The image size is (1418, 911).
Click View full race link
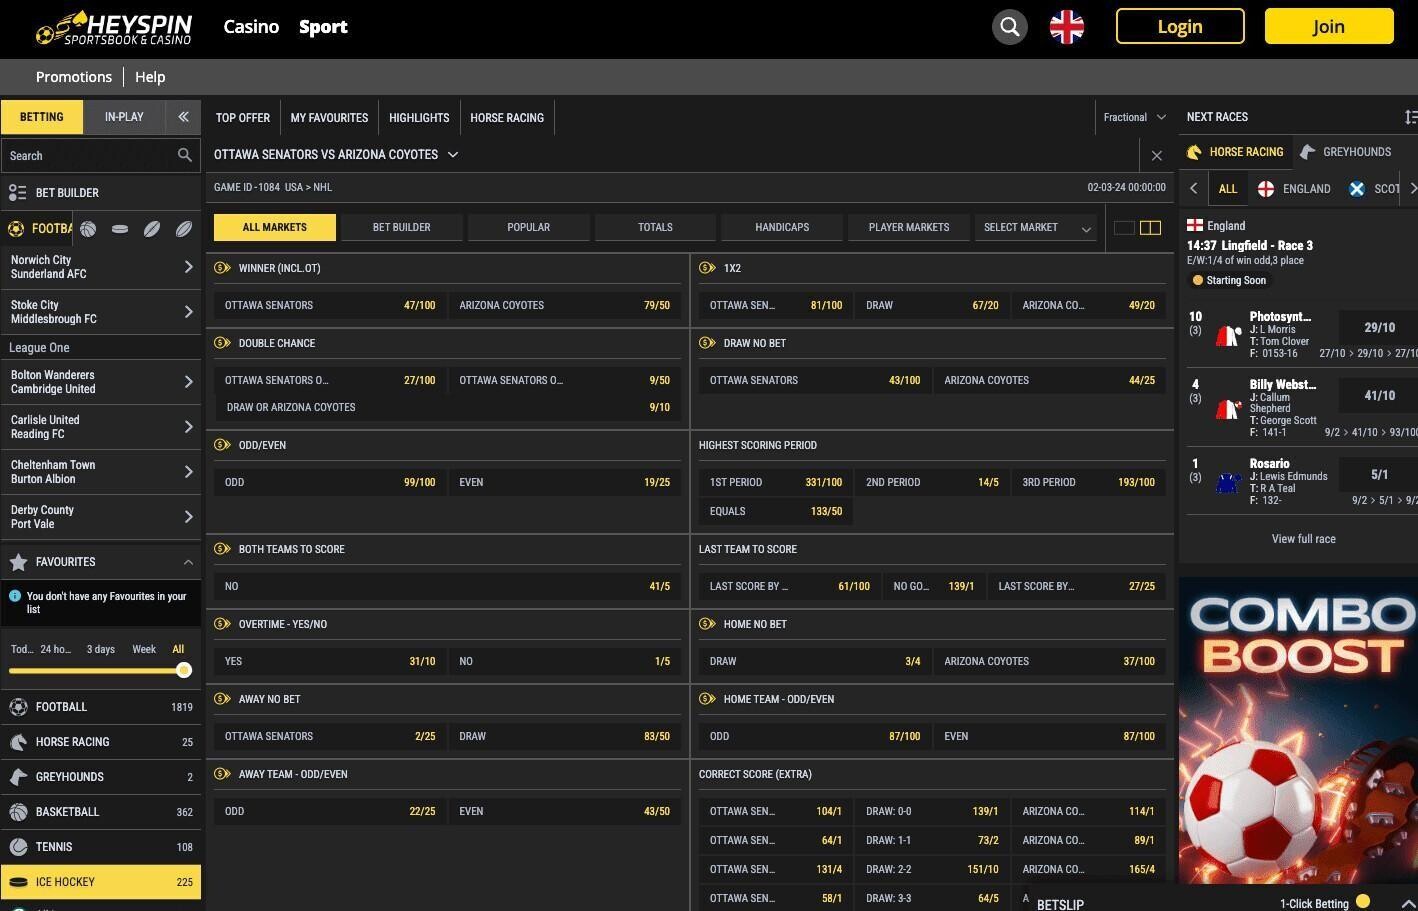(1303, 539)
